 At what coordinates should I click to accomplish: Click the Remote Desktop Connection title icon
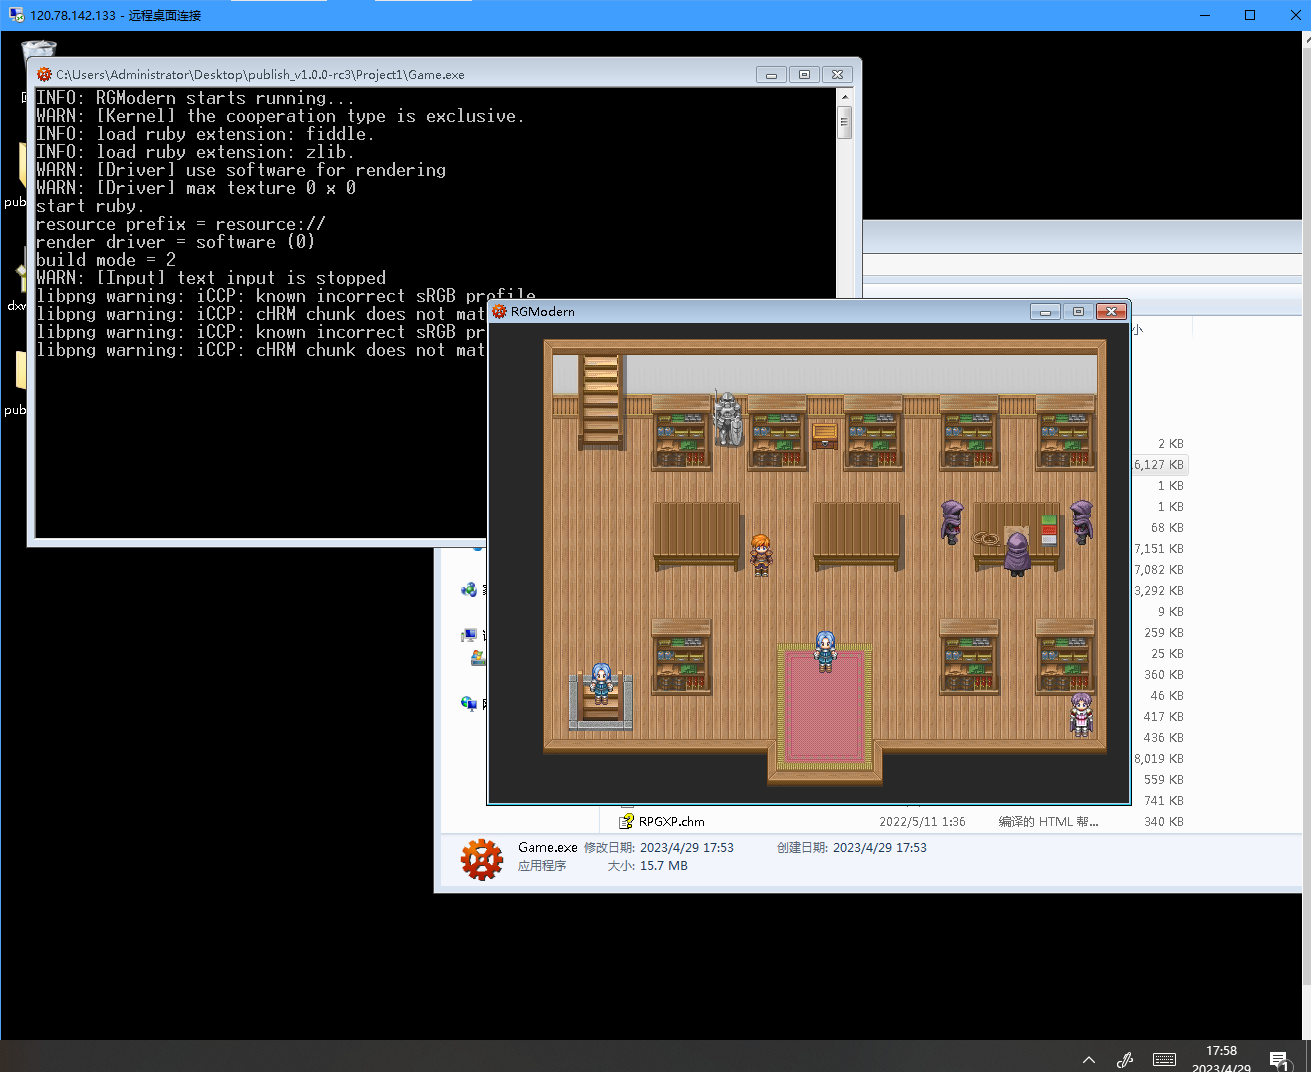coord(16,15)
